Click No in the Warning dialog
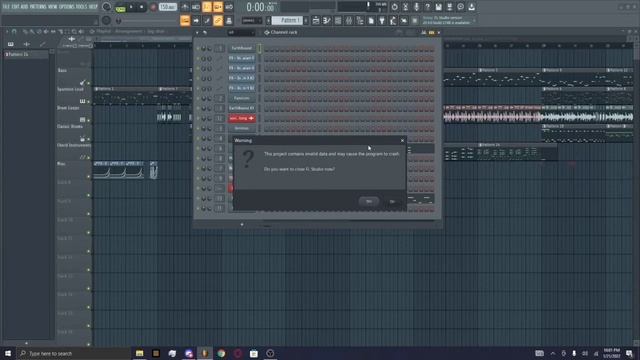Viewport: 640px width, 360px height. pyautogui.click(x=392, y=202)
